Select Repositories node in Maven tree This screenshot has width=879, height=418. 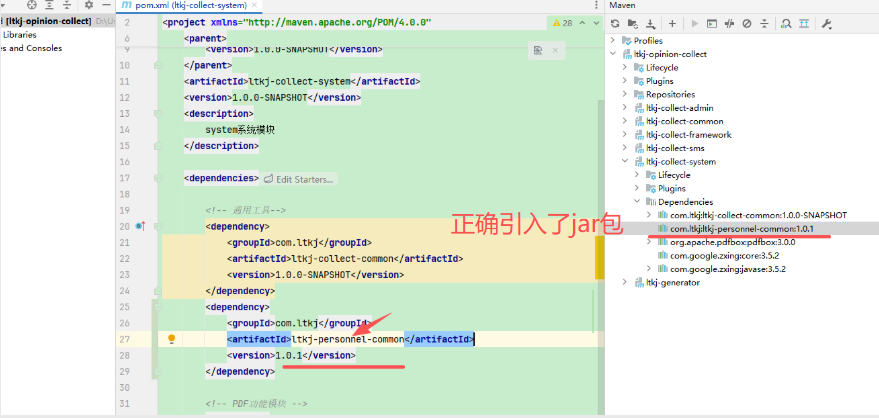tap(670, 94)
